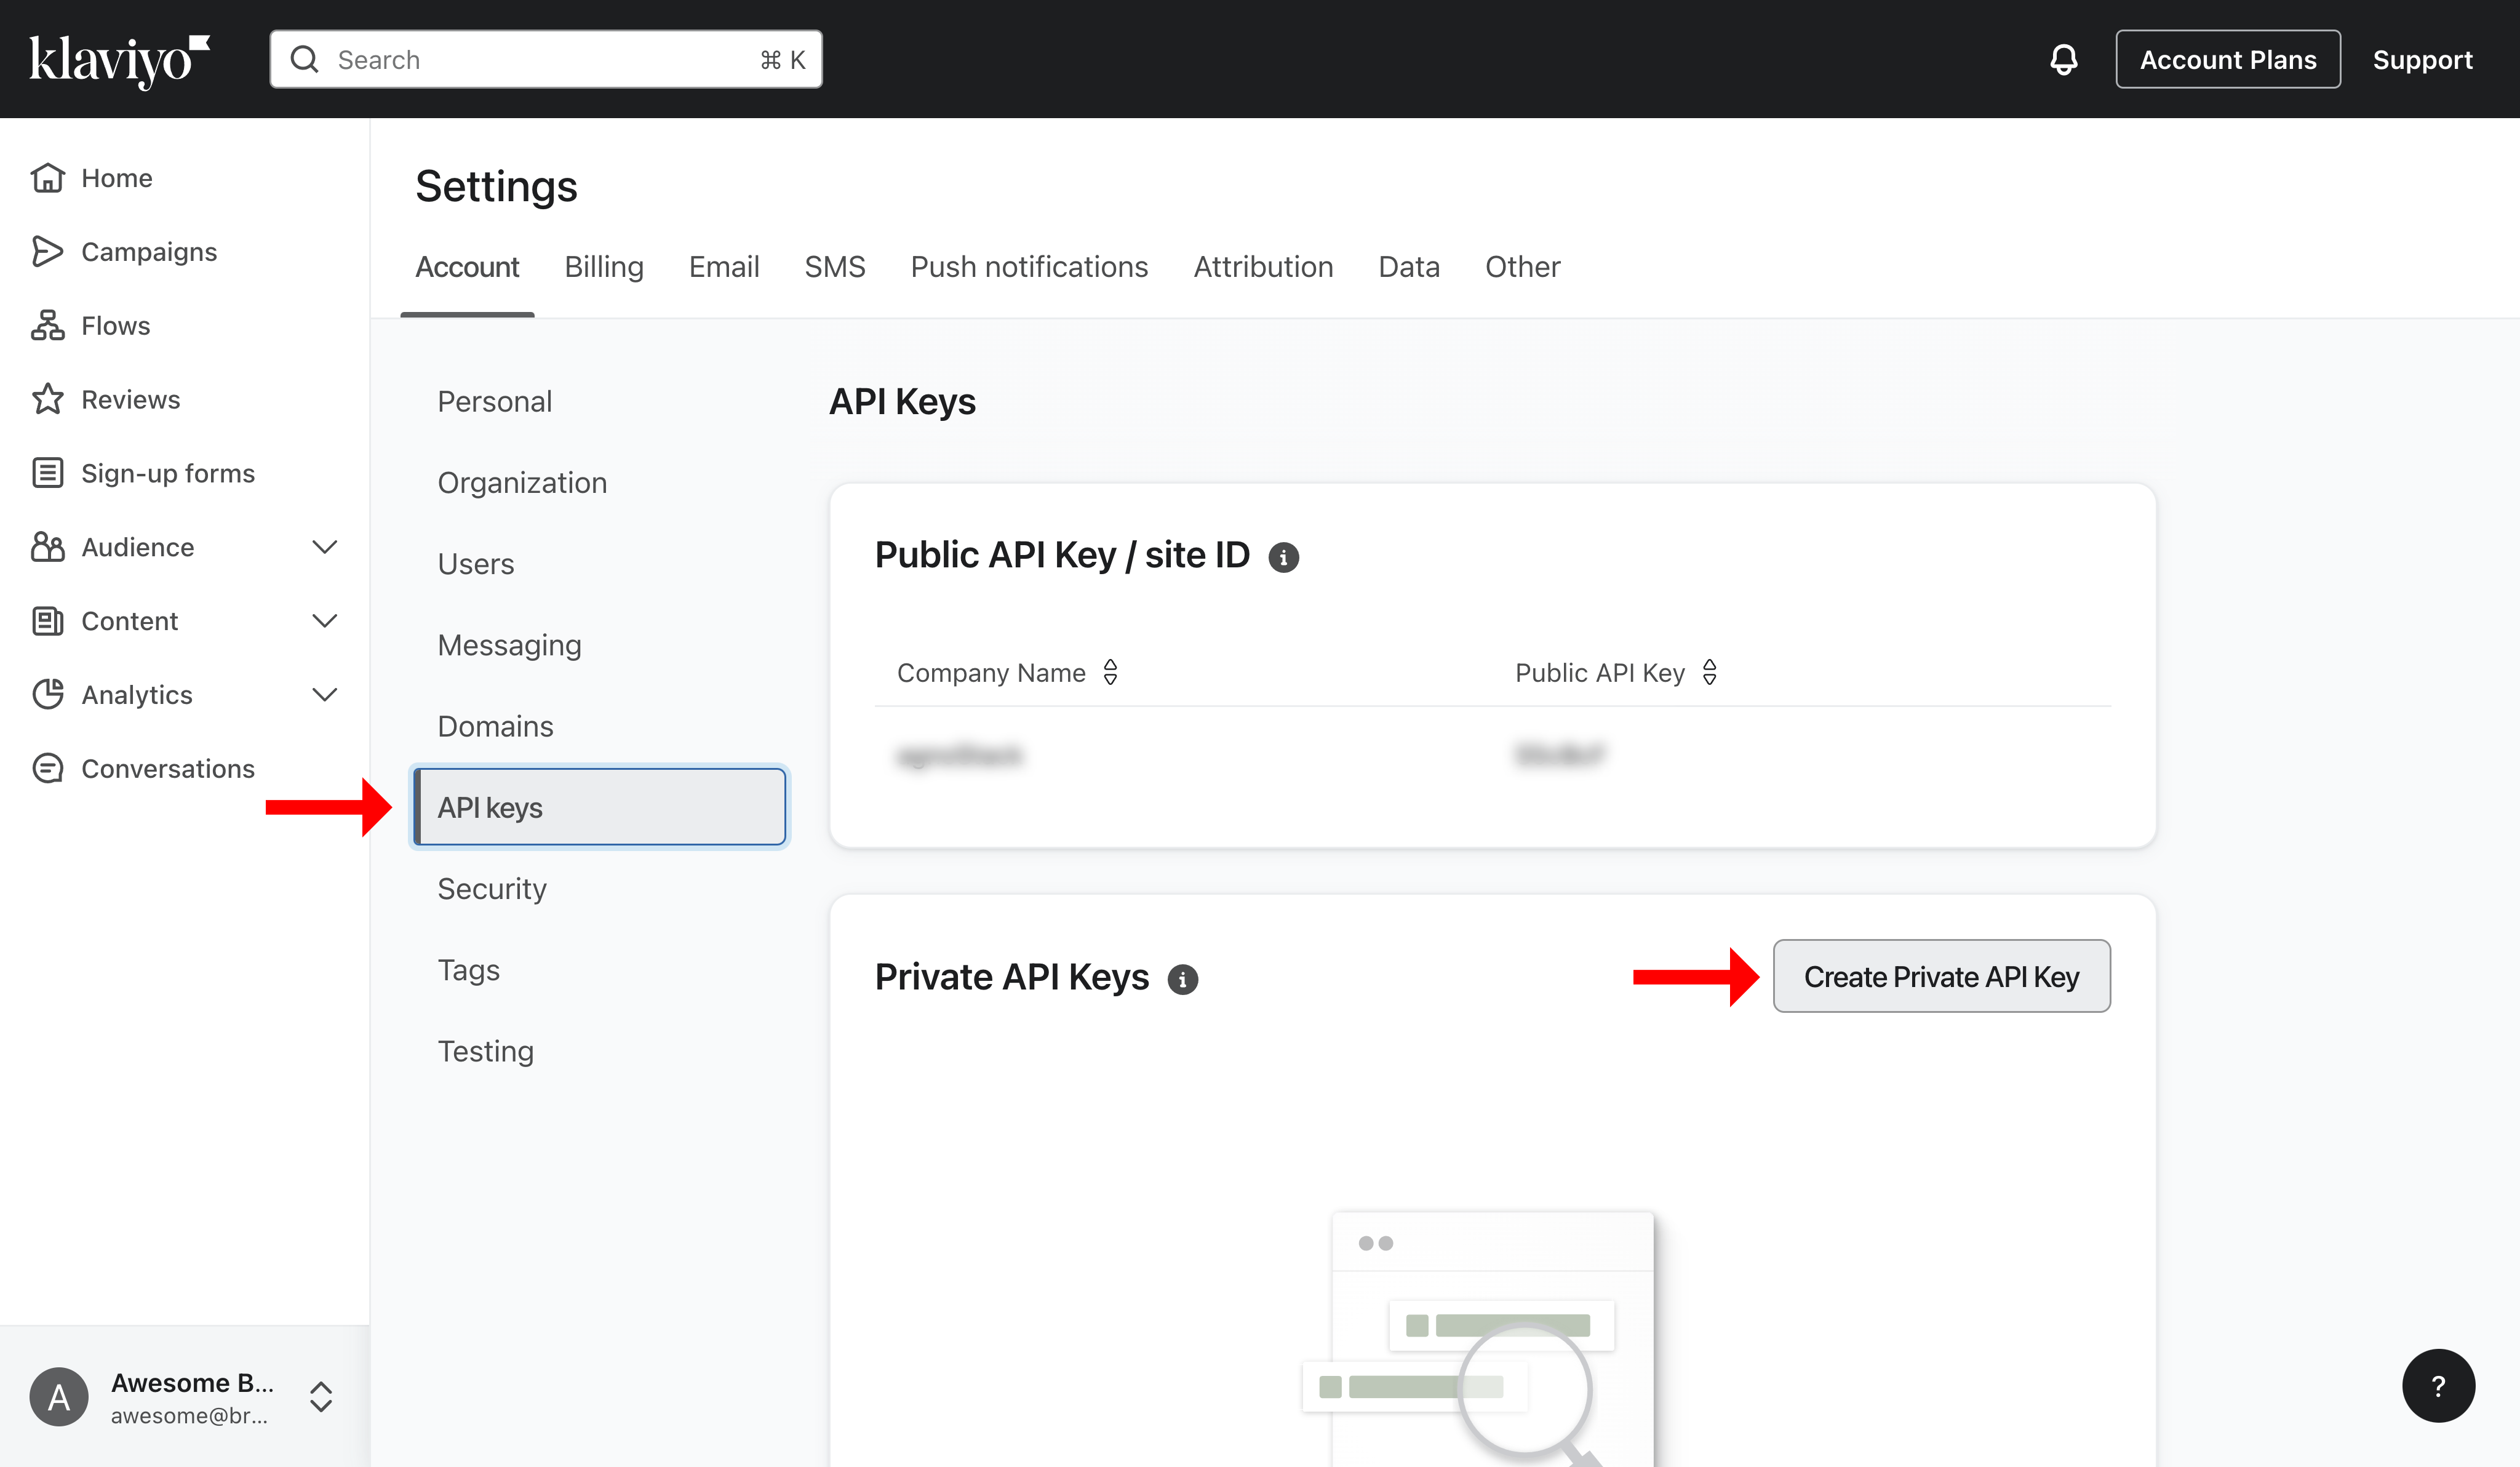This screenshot has height=1467, width=2520.
Task: Click the info icon beside Public API Key
Action: pos(1283,557)
